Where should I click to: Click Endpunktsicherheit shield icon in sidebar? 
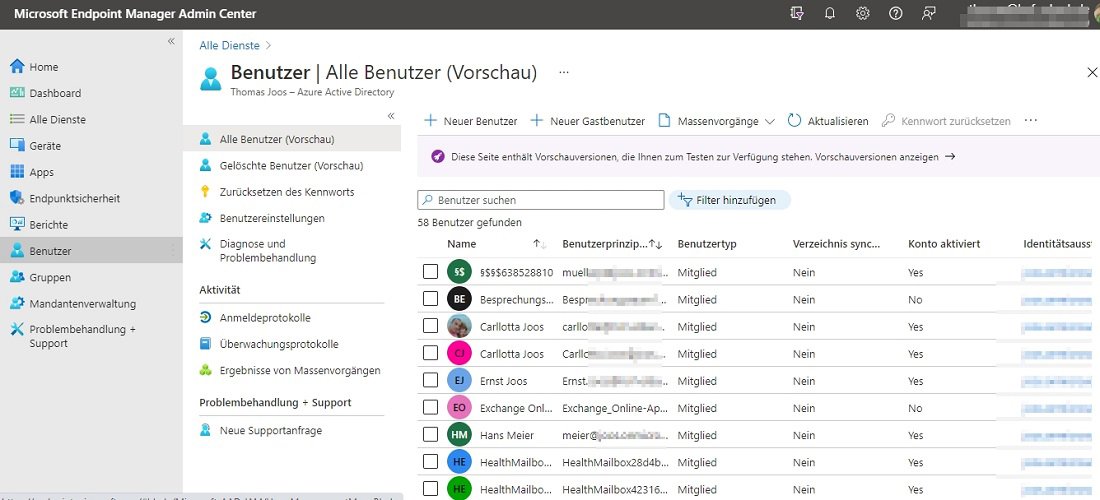[17, 198]
